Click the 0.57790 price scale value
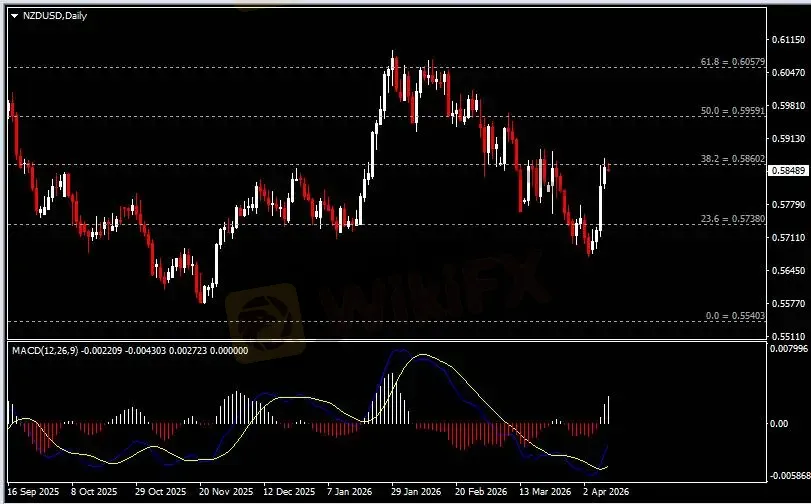This screenshot has width=811, height=504. (788, 204)
